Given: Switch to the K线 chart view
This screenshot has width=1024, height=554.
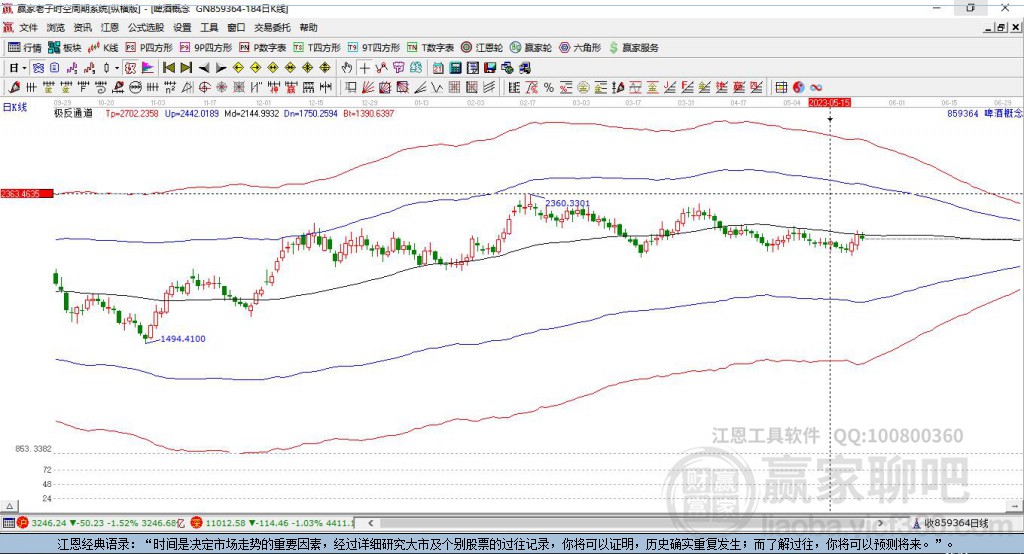Looking at the screenshot, I should [x=103, y=48].
